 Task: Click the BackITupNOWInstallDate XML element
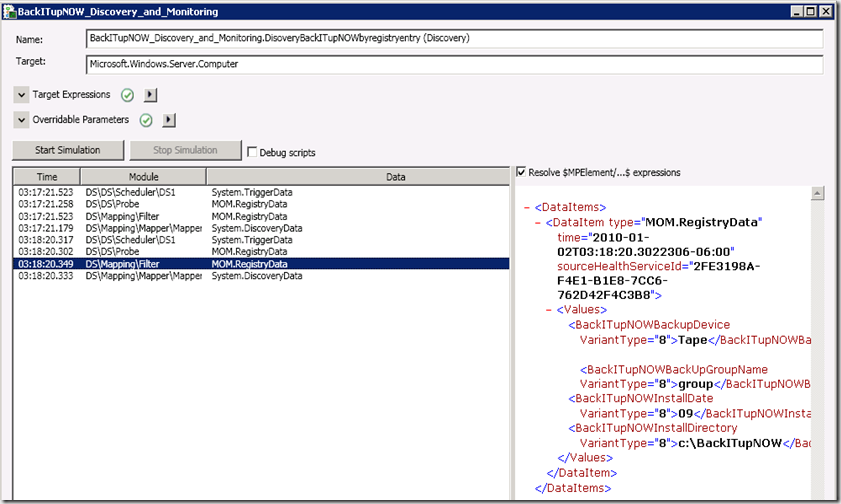coord(641,399)
